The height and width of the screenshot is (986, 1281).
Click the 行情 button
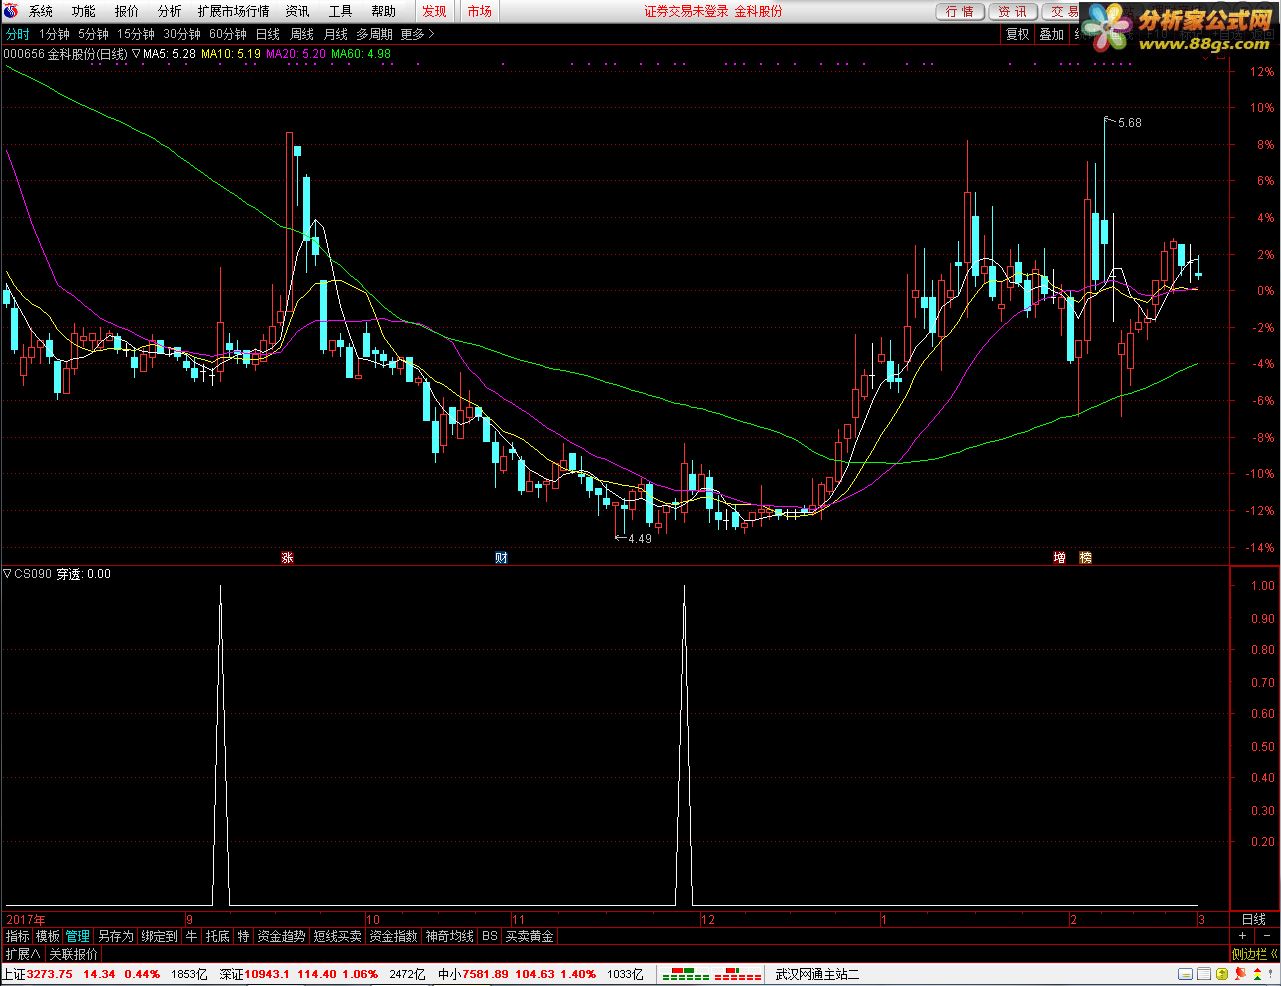point(960,11)
